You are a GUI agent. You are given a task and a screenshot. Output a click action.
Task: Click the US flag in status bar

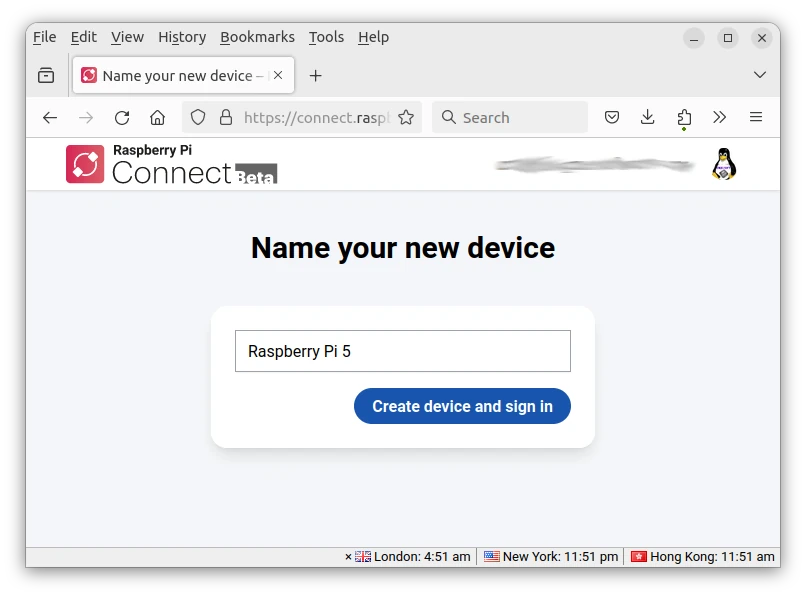(492, 556)
